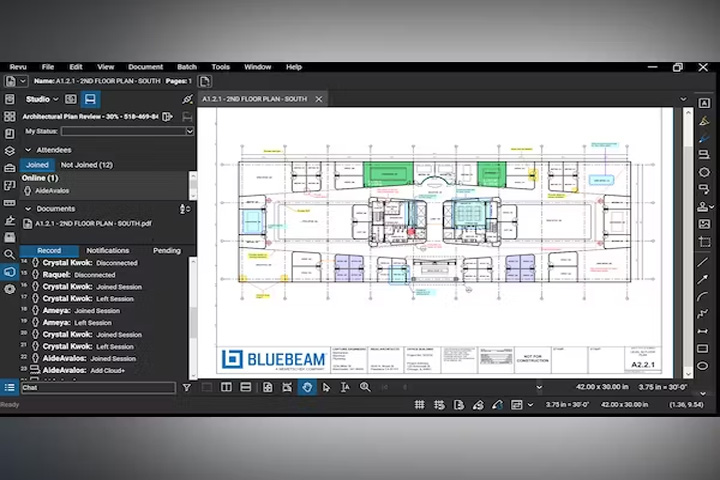720x480 pixels.
Task: Activate the Select Text tool
Action: pyautogui.click(x=345, y=387)
